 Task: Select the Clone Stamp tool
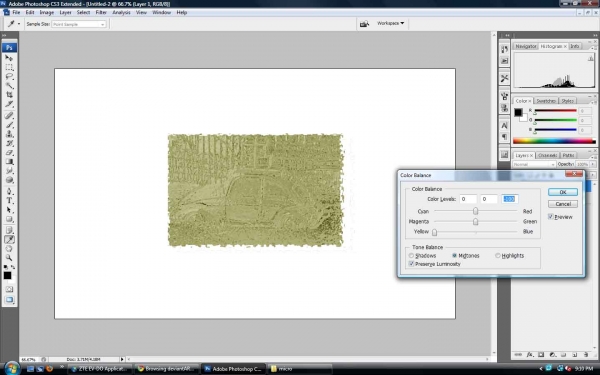point(9,134)
